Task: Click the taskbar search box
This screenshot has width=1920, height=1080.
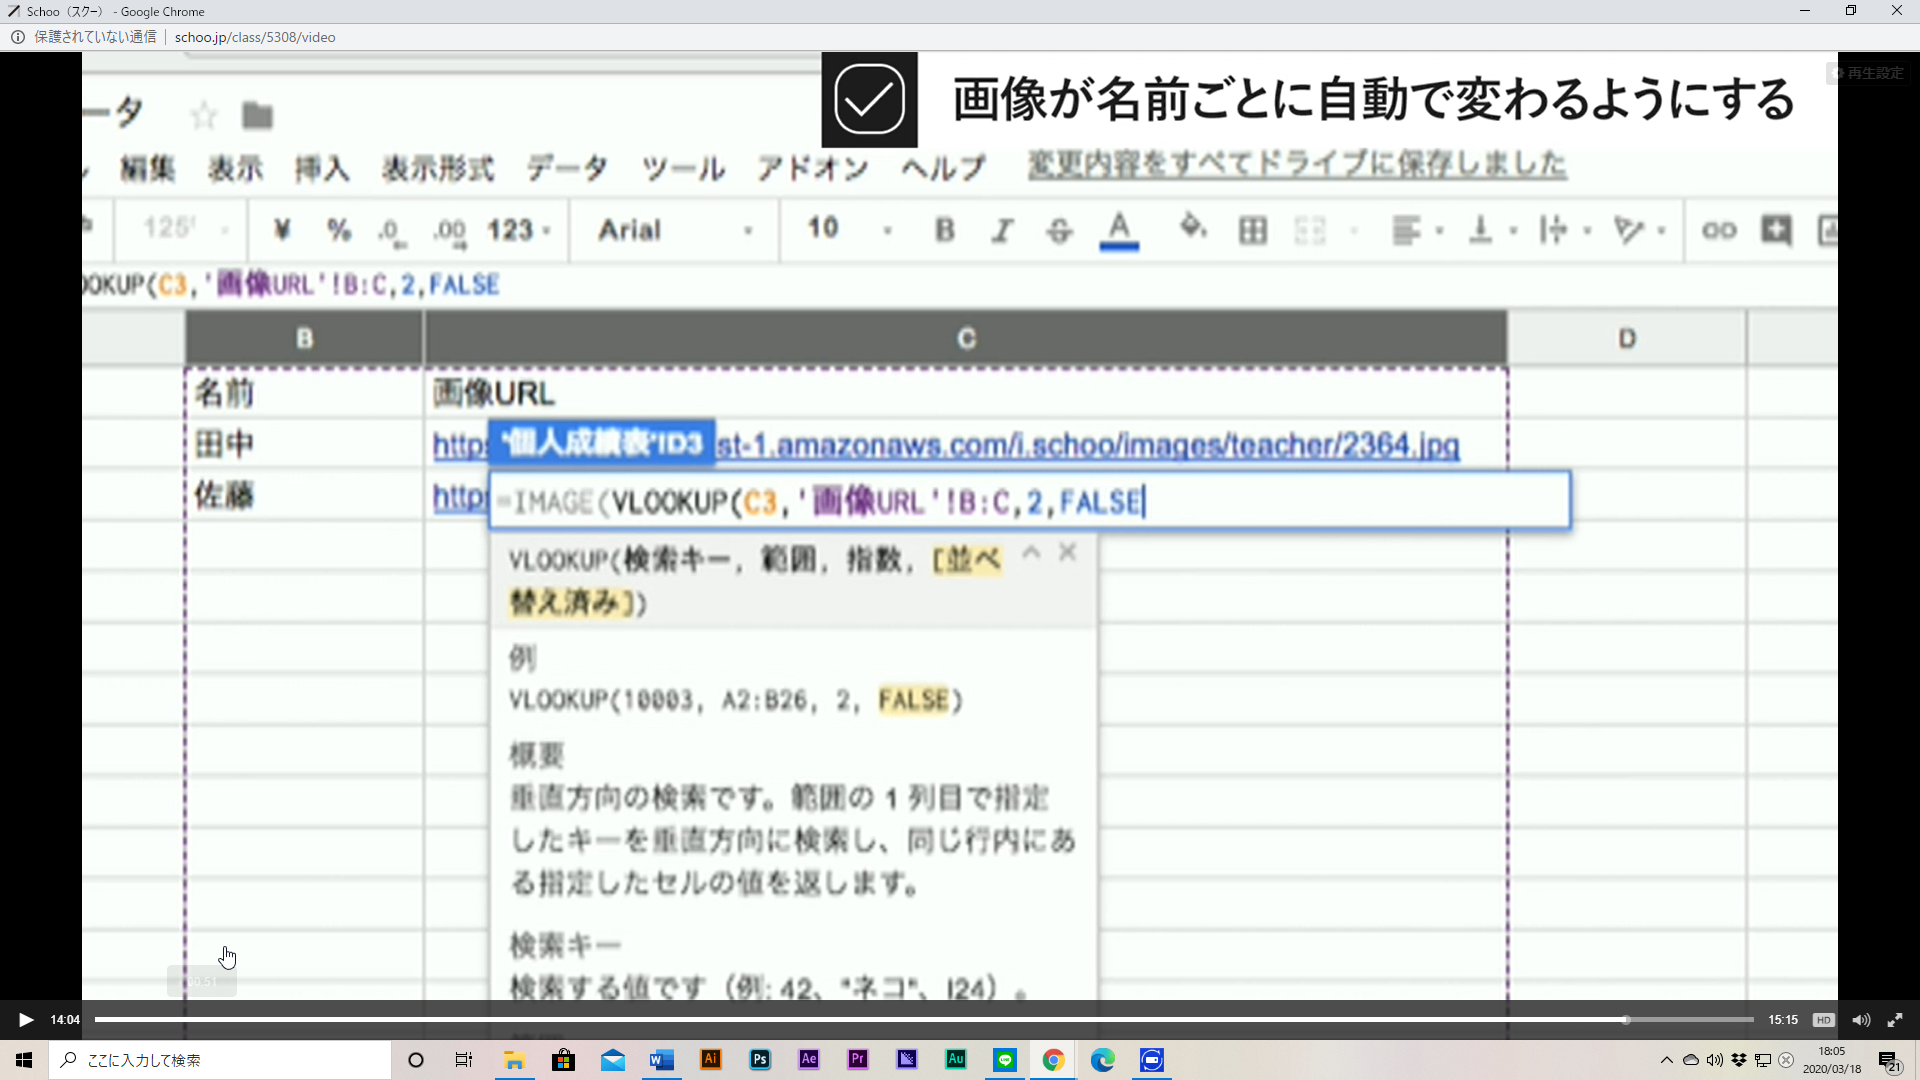Action: point(220,1060)
